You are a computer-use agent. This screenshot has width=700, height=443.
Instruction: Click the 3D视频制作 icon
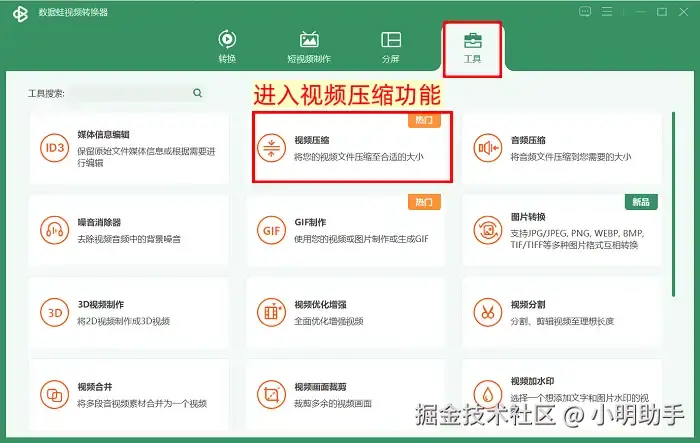(x=54, y=313)
